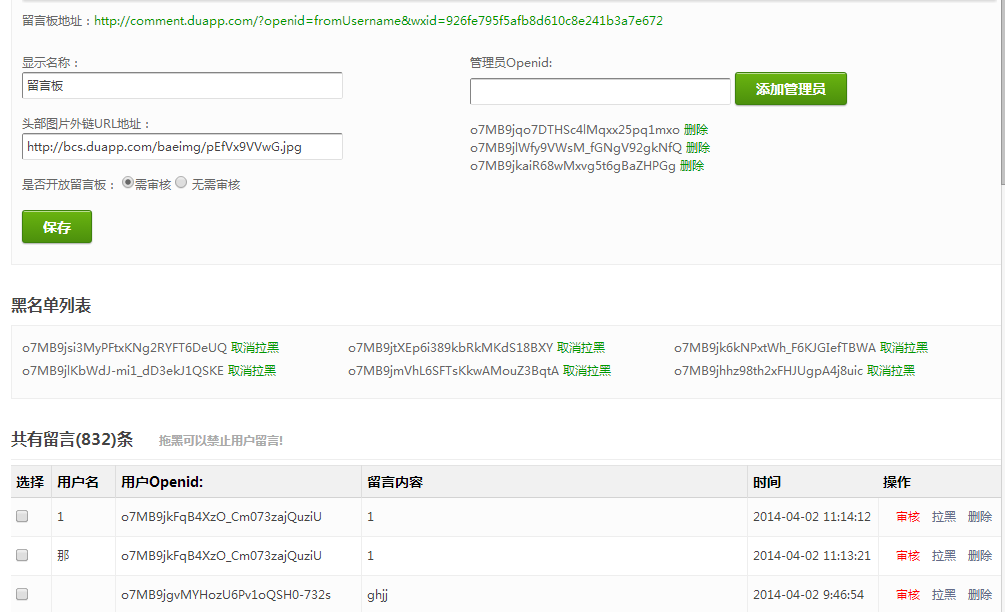Screen dimensions: 1005x612
Task: Check the box for user 那's message
Action: [22, 555]
